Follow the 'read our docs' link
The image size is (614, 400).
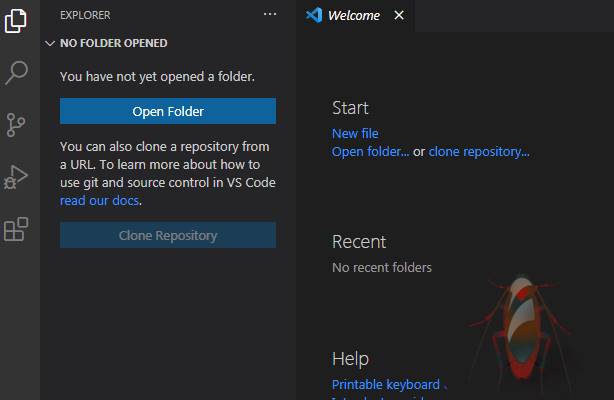click(99, 201)
